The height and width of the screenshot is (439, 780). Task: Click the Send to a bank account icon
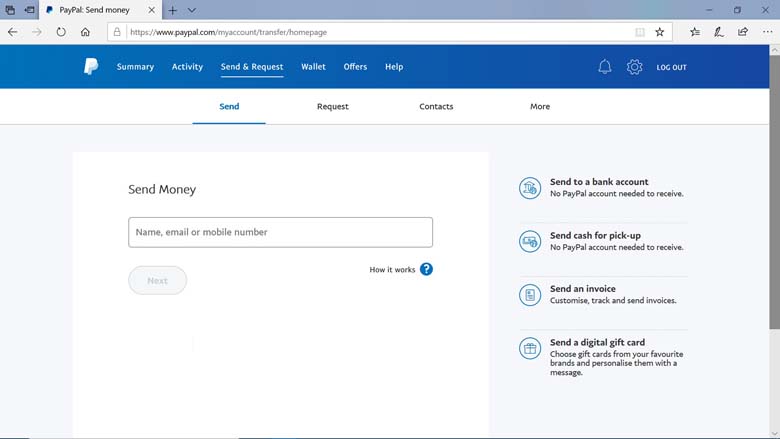click(x=529, y=188)
